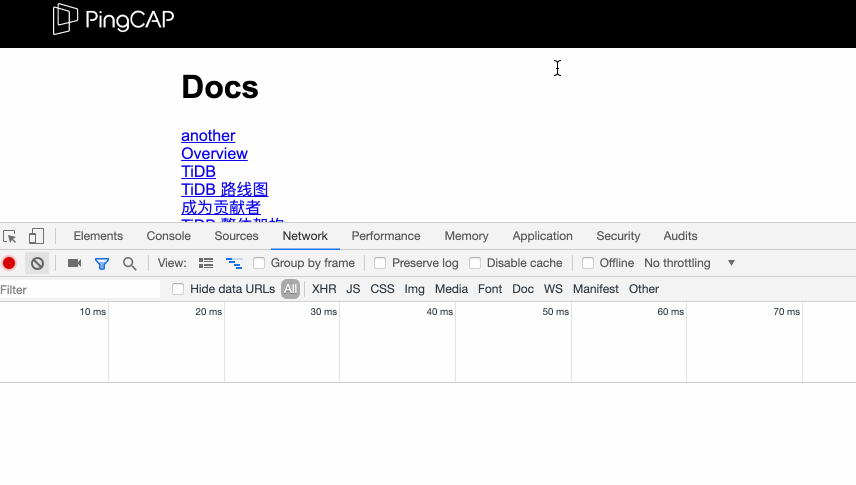Open the Overview docs link

click(214, 153)
